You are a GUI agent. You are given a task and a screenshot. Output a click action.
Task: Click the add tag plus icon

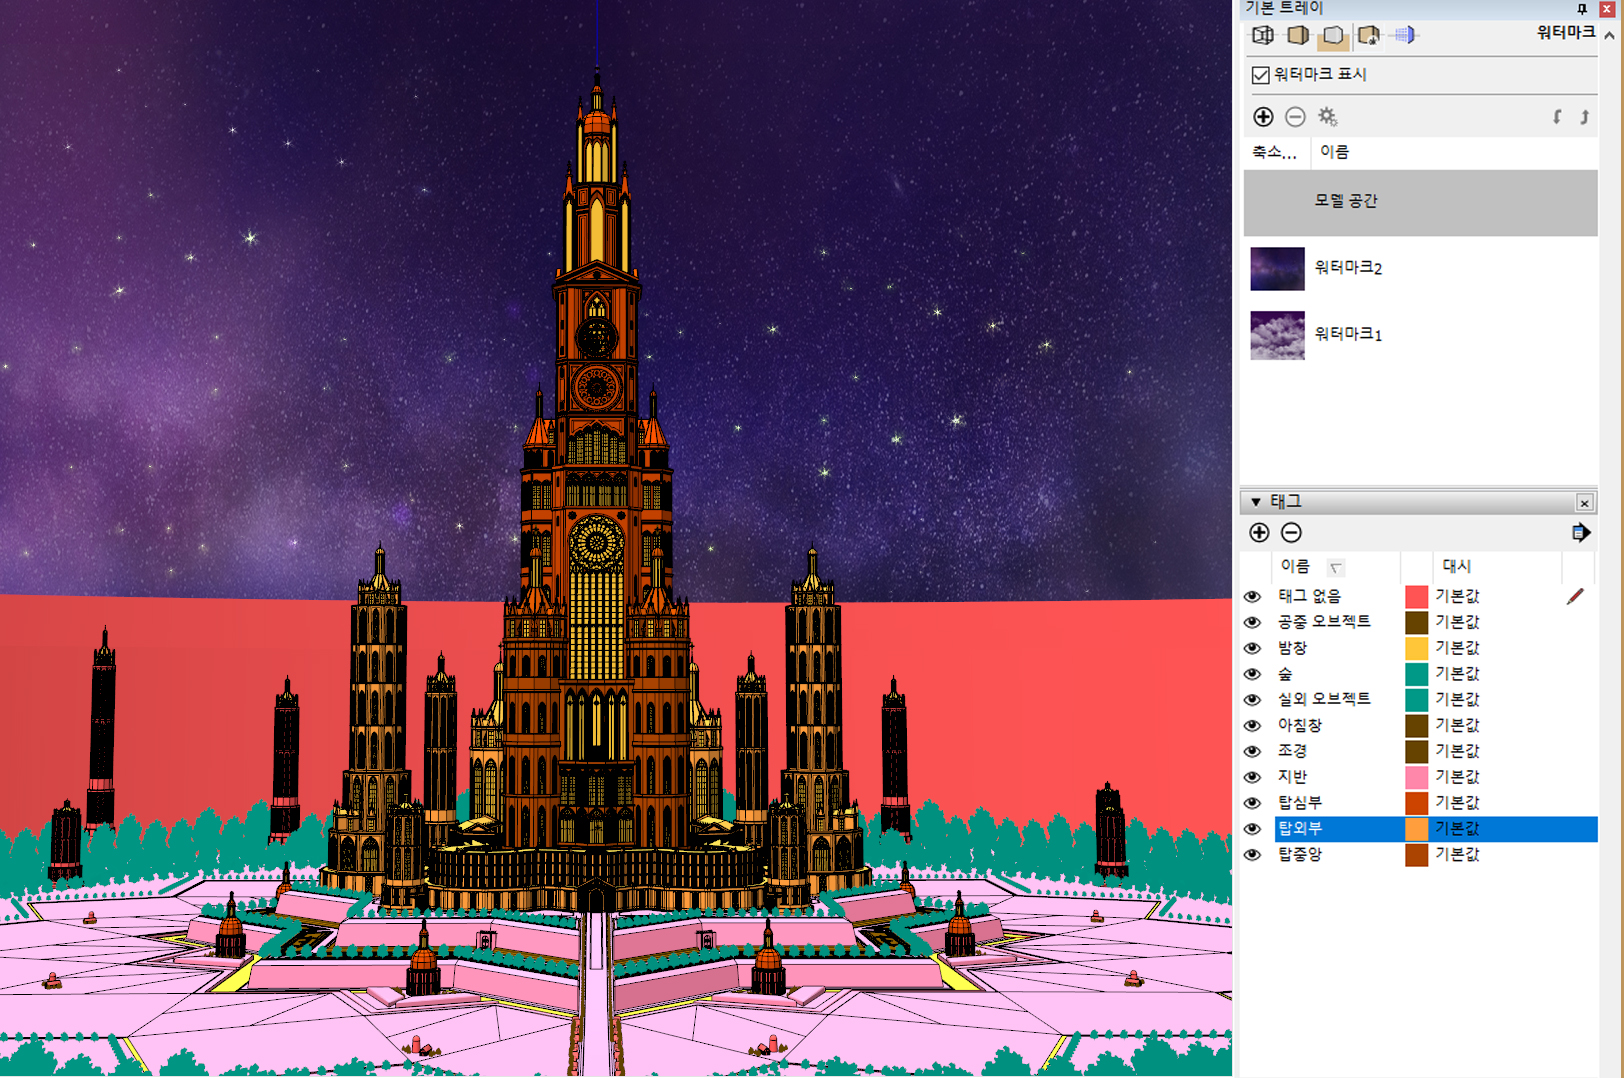pyautogui.click(x=1259, y=533)
